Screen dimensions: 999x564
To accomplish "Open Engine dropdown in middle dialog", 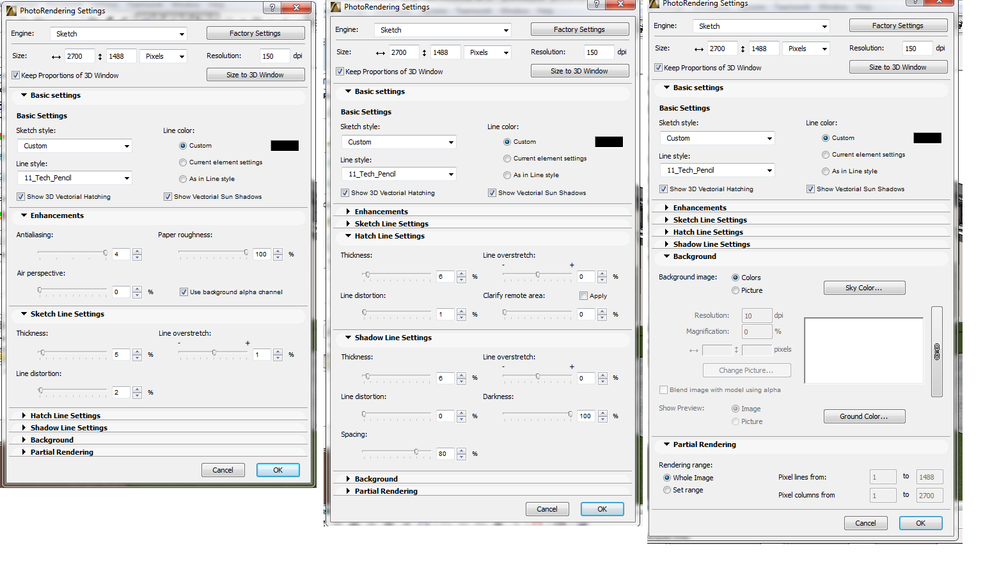I will pyautogui.click(x=443, y=30).
